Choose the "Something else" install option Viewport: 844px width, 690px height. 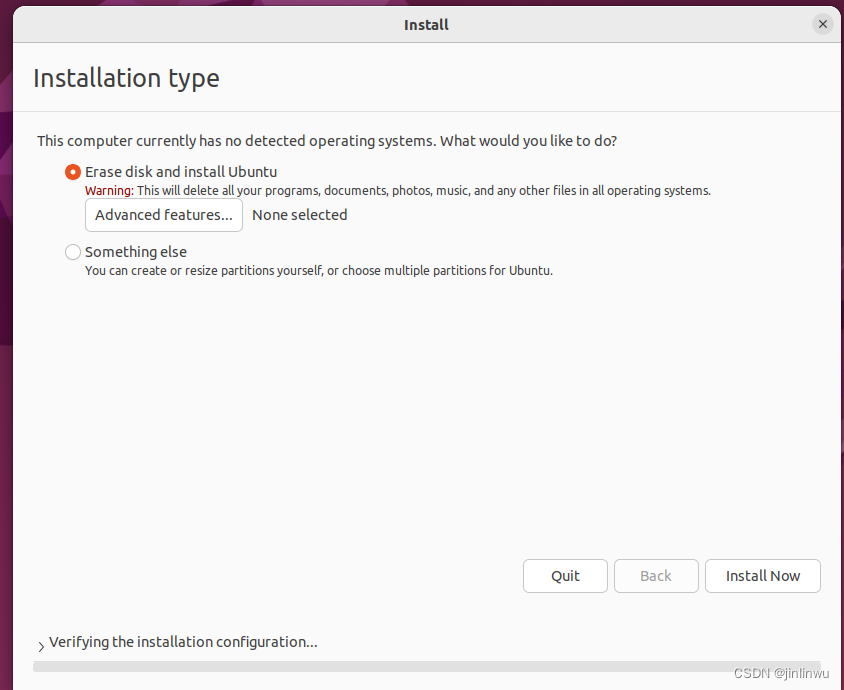coord(135,252)
